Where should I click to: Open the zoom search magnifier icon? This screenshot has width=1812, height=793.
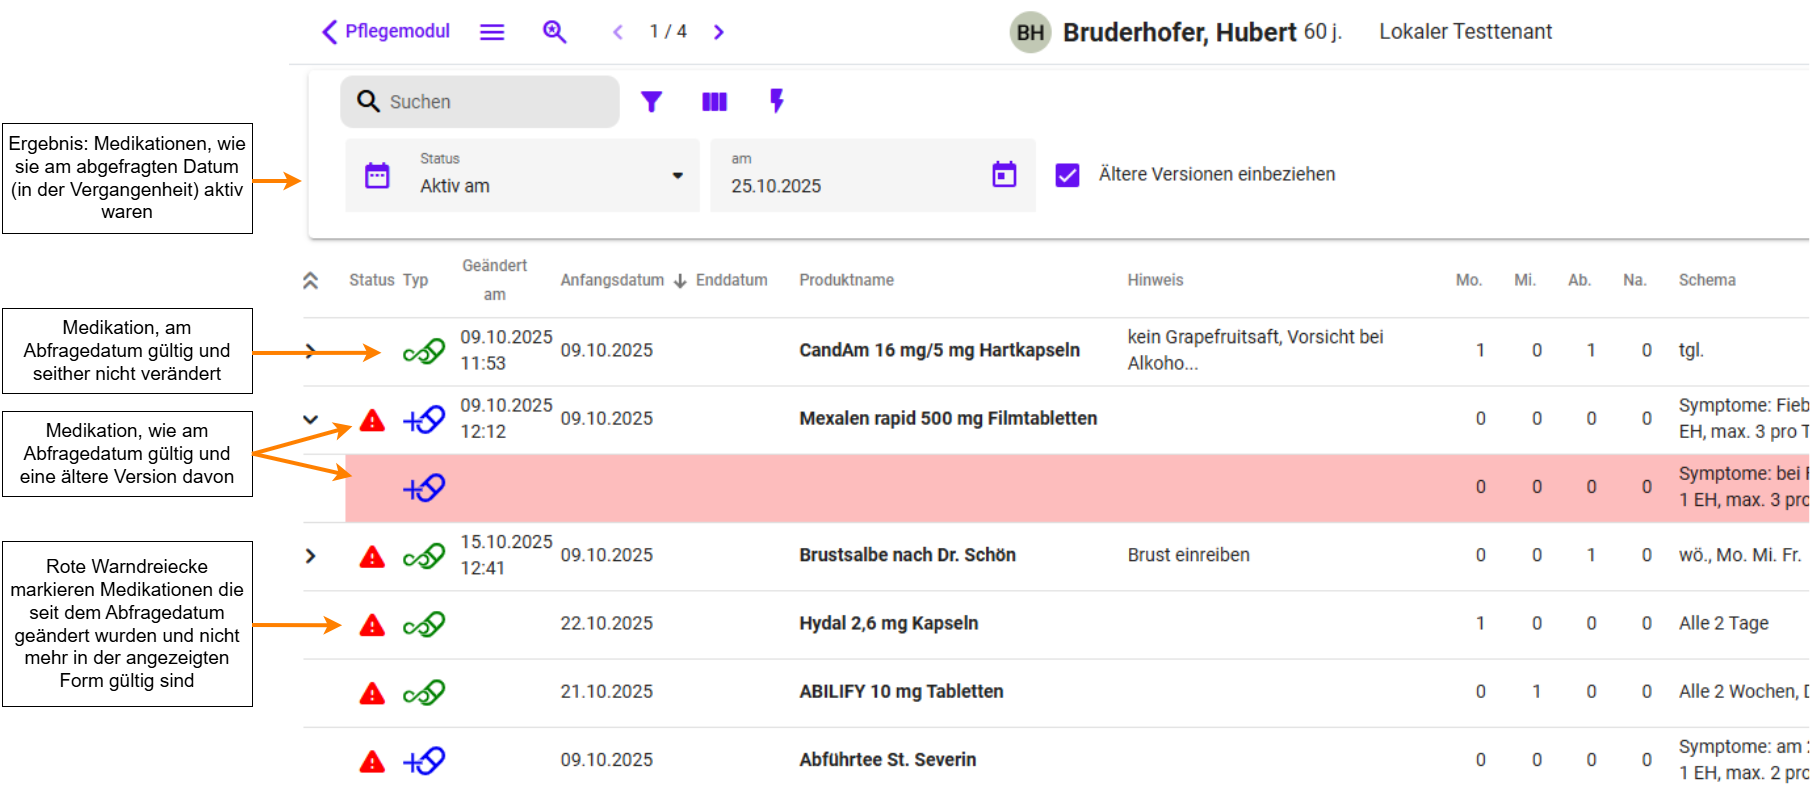pos(554,32)
